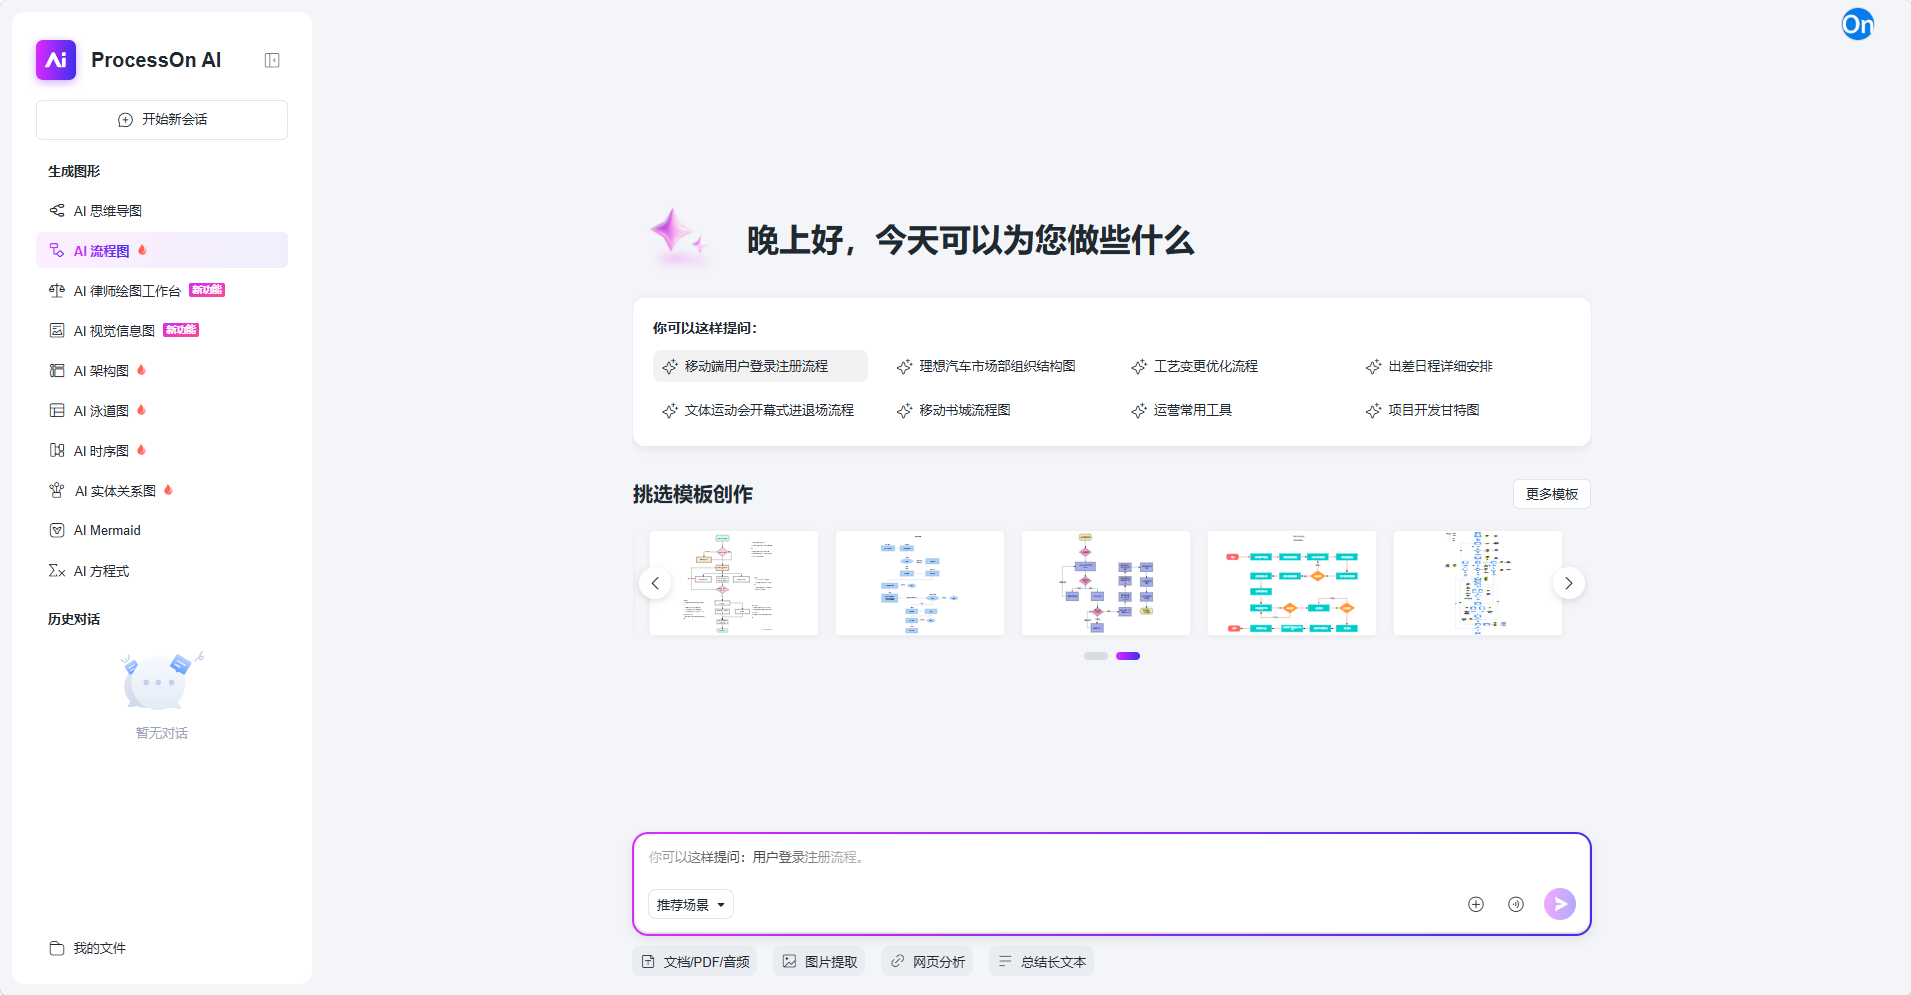Select suggestion 文体运动会开幕式进退场流程
The height and width of the screenshot is (995, 1911).
pos(759,410)
